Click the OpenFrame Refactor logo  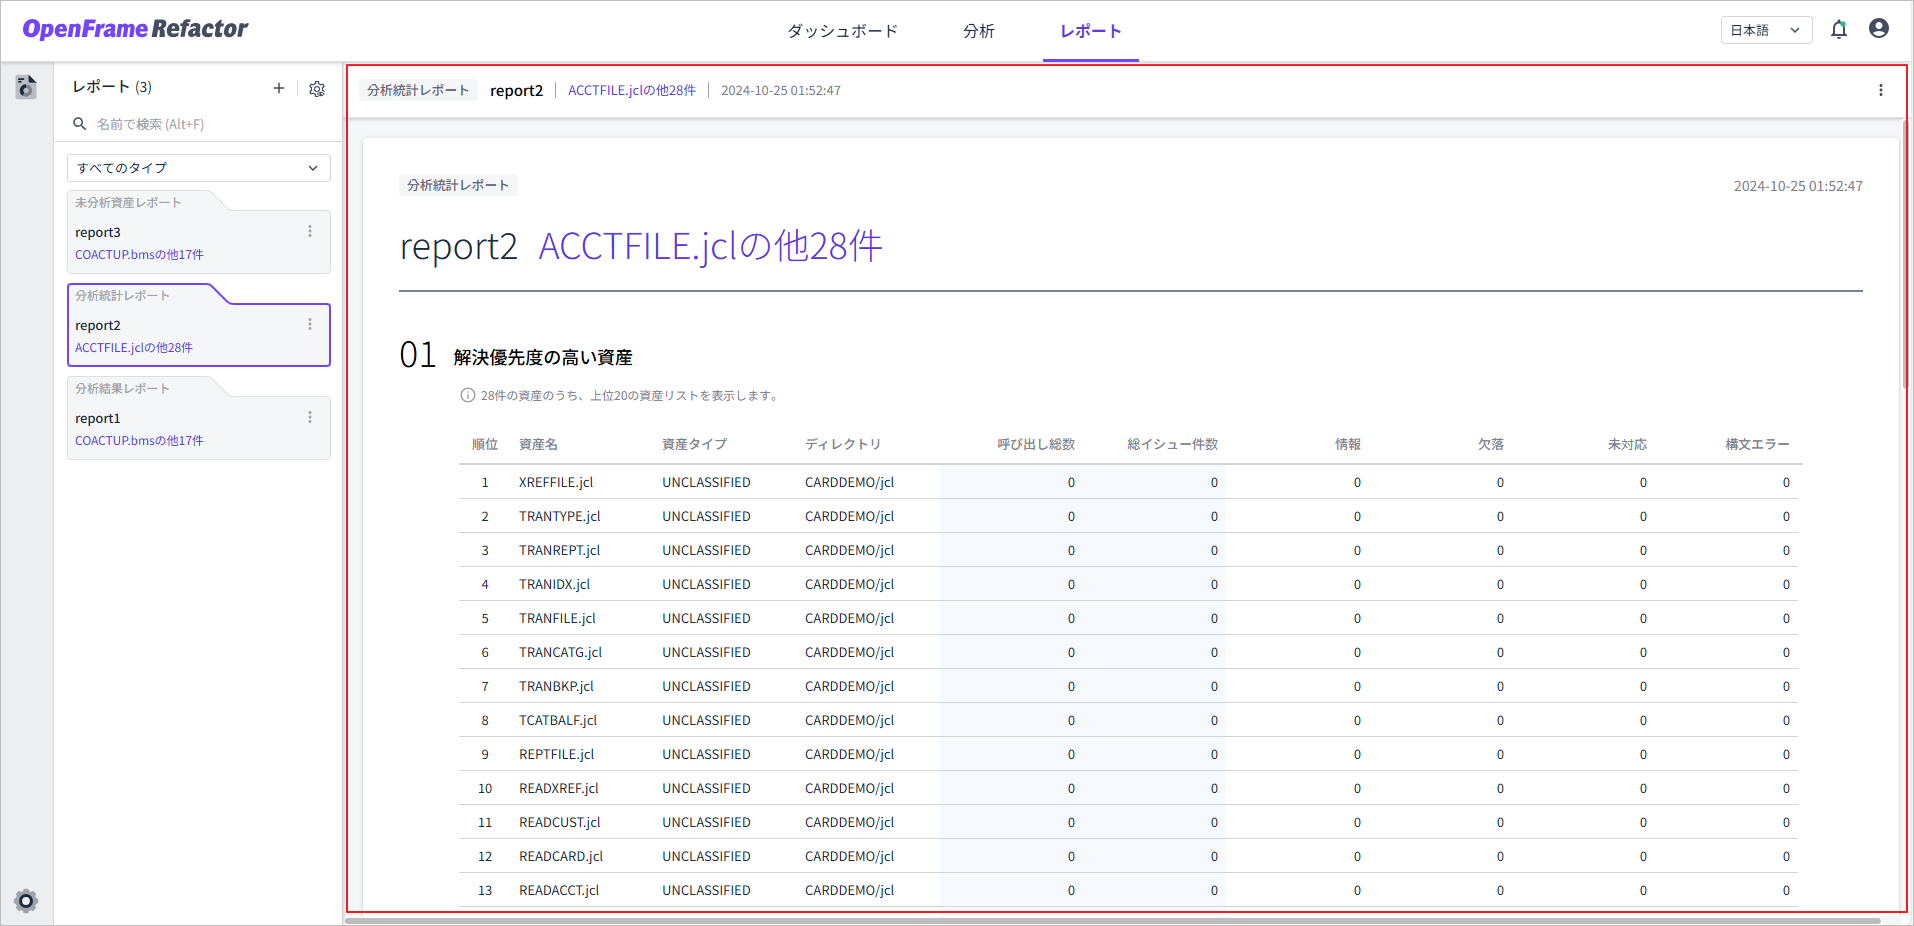click(135, 29)
